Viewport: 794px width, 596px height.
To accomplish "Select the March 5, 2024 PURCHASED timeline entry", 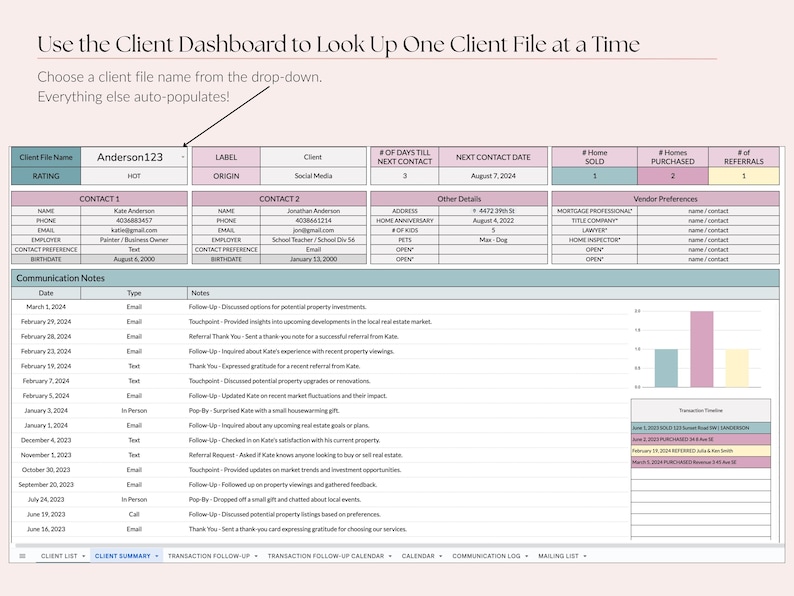I will [701, 462].
